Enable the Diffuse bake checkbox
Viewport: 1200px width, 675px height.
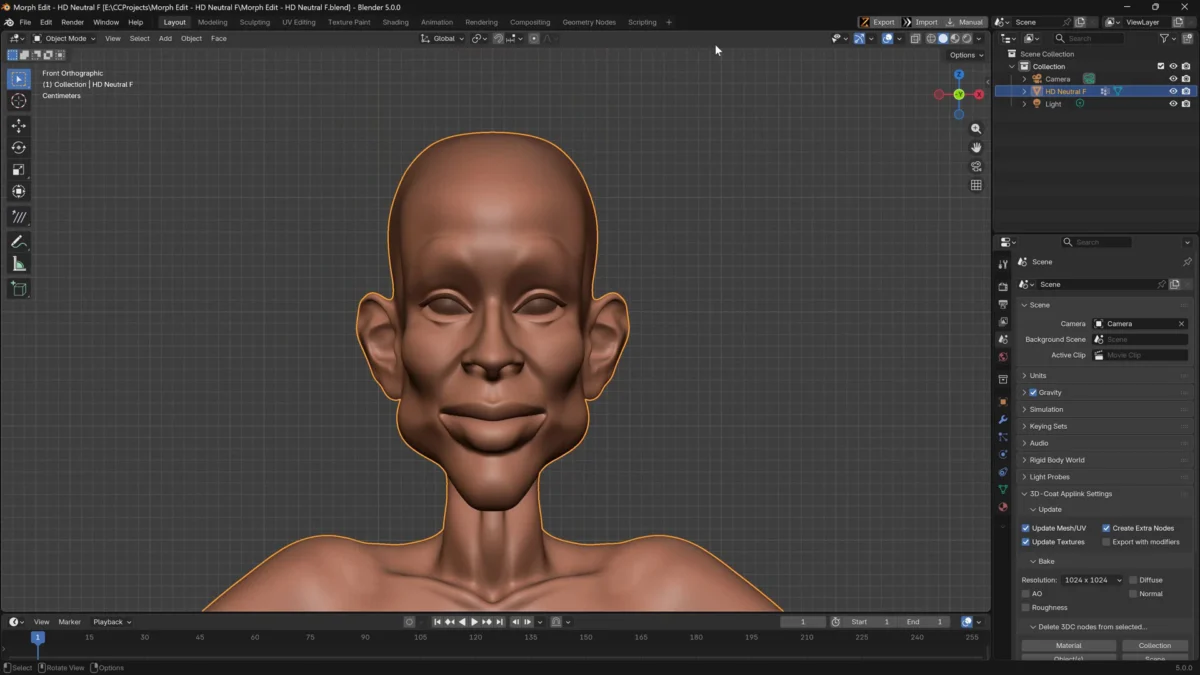(1133, 580)
